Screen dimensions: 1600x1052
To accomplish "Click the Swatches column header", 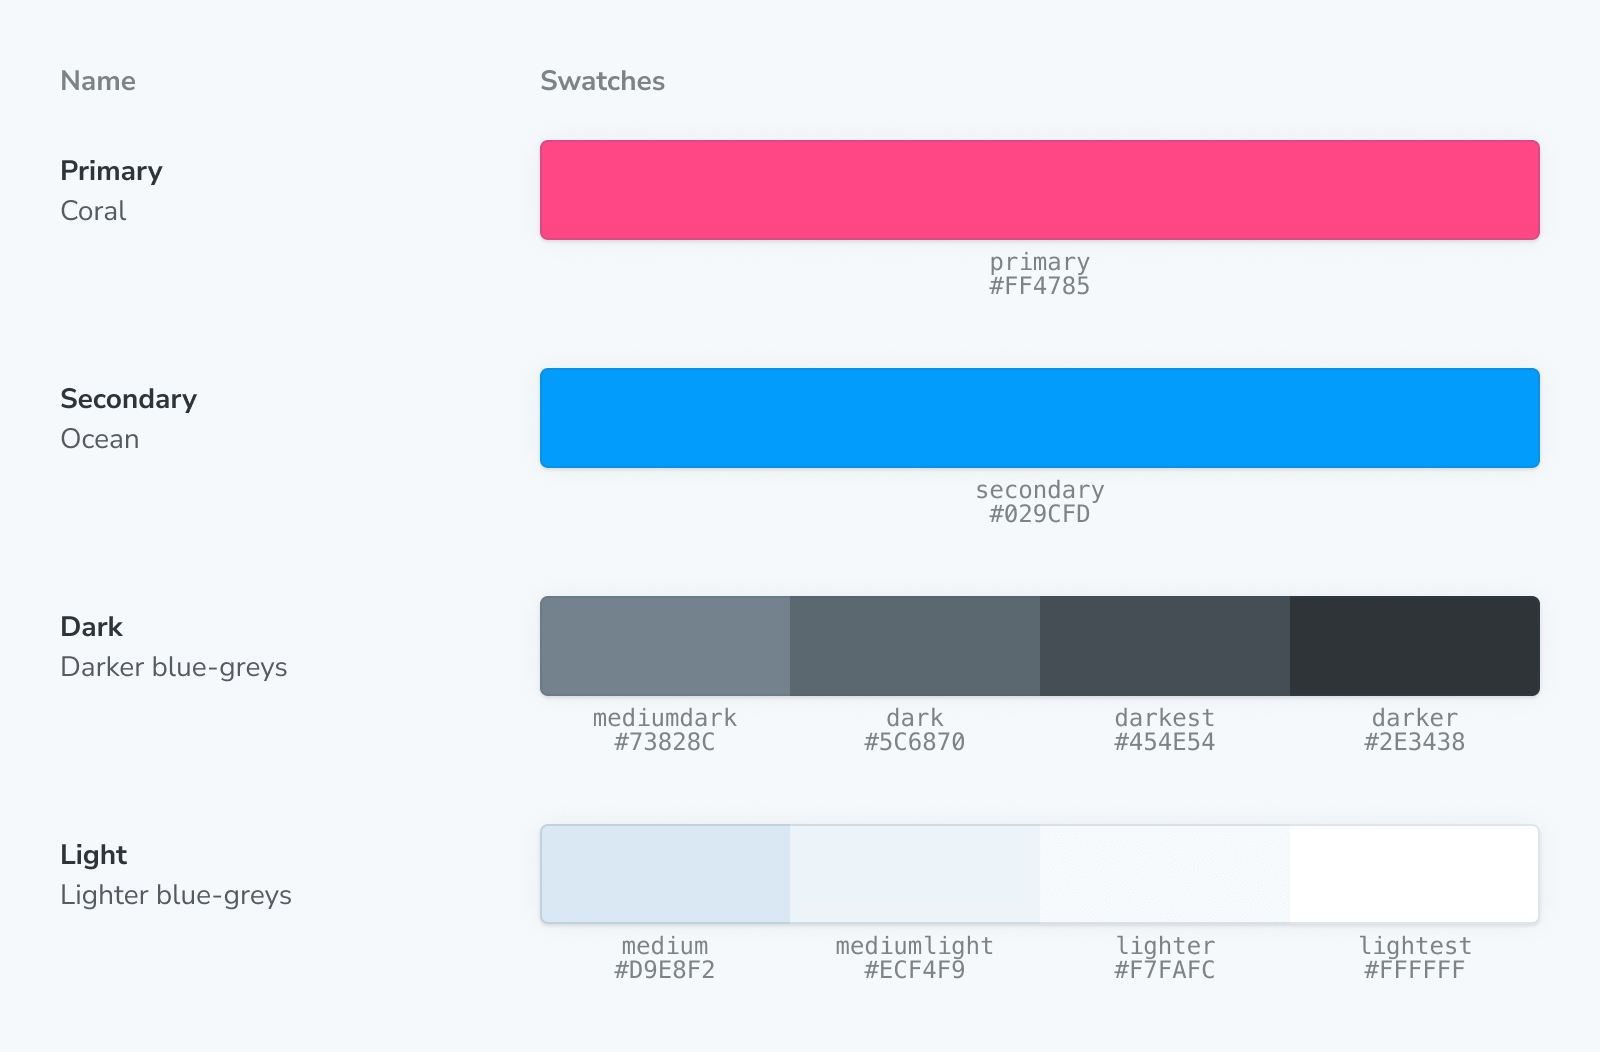I will [602, 81].
